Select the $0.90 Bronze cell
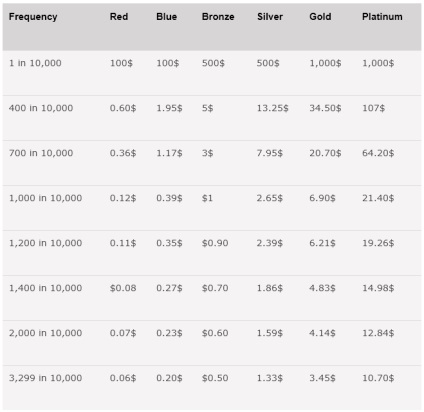The width and height of the screenshot is (424, 412). point(215,243)
